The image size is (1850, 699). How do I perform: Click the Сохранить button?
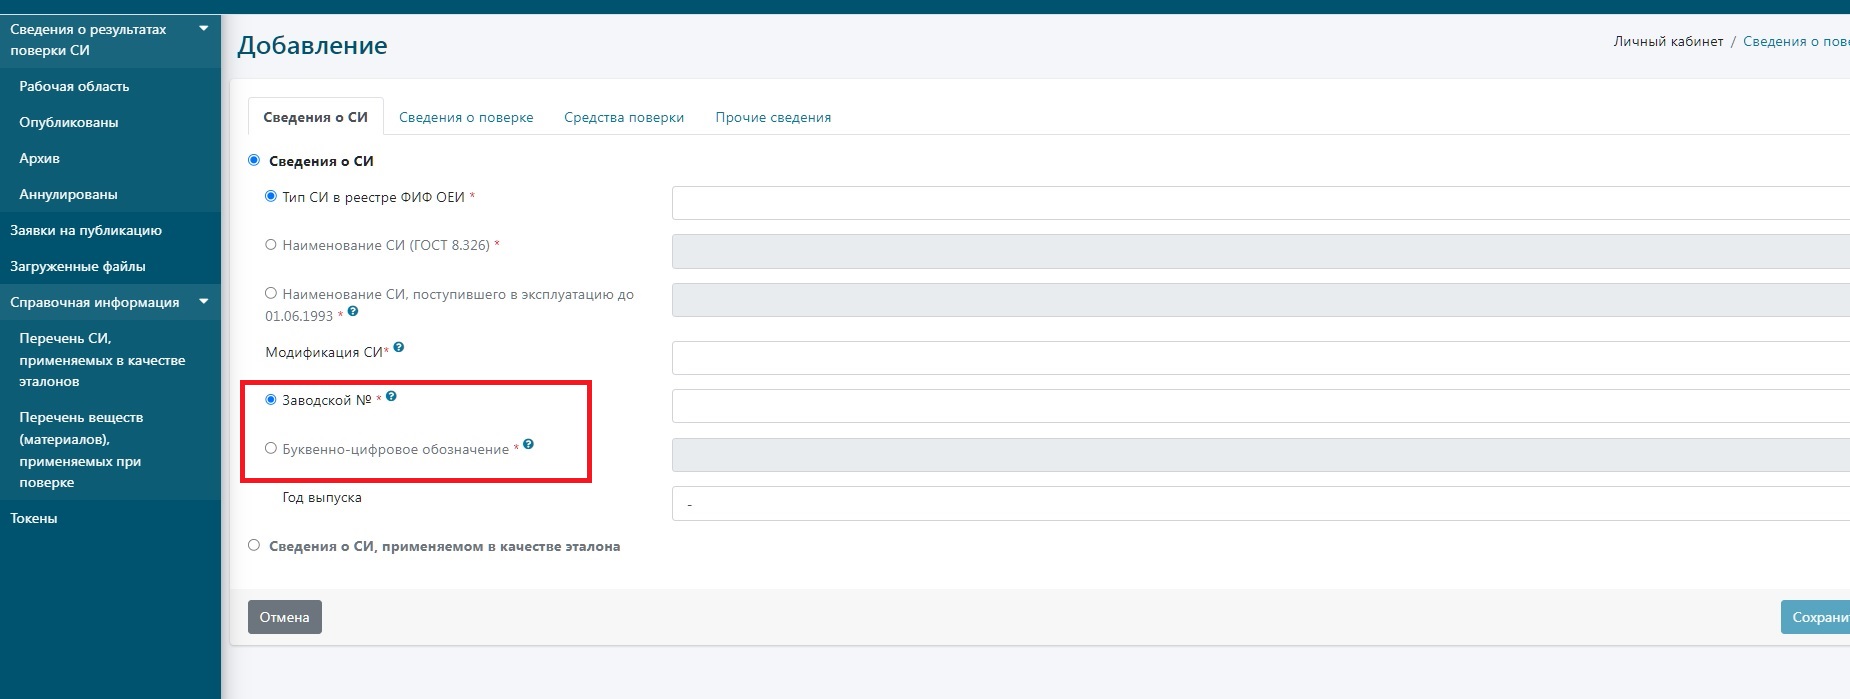pos(1817,617)
